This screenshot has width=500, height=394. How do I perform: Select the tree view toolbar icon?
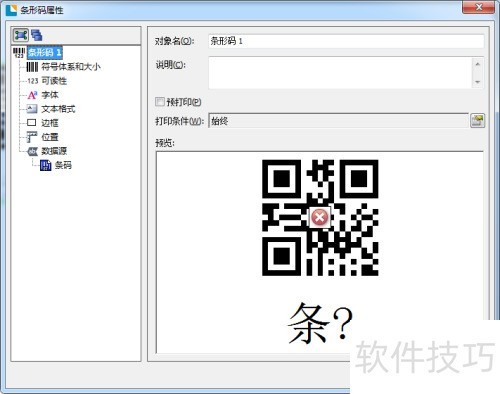21,35
